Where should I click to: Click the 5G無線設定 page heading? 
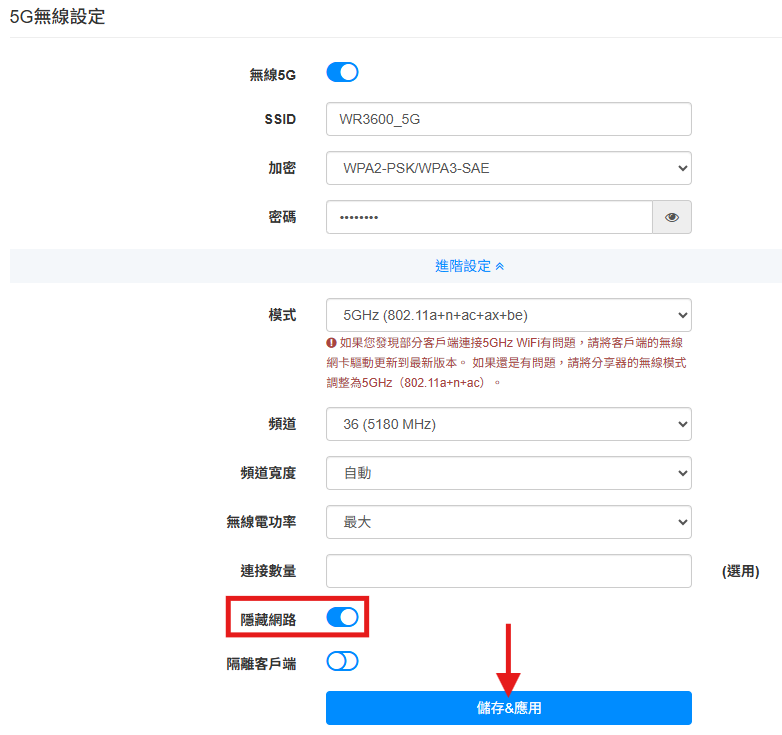57,17
